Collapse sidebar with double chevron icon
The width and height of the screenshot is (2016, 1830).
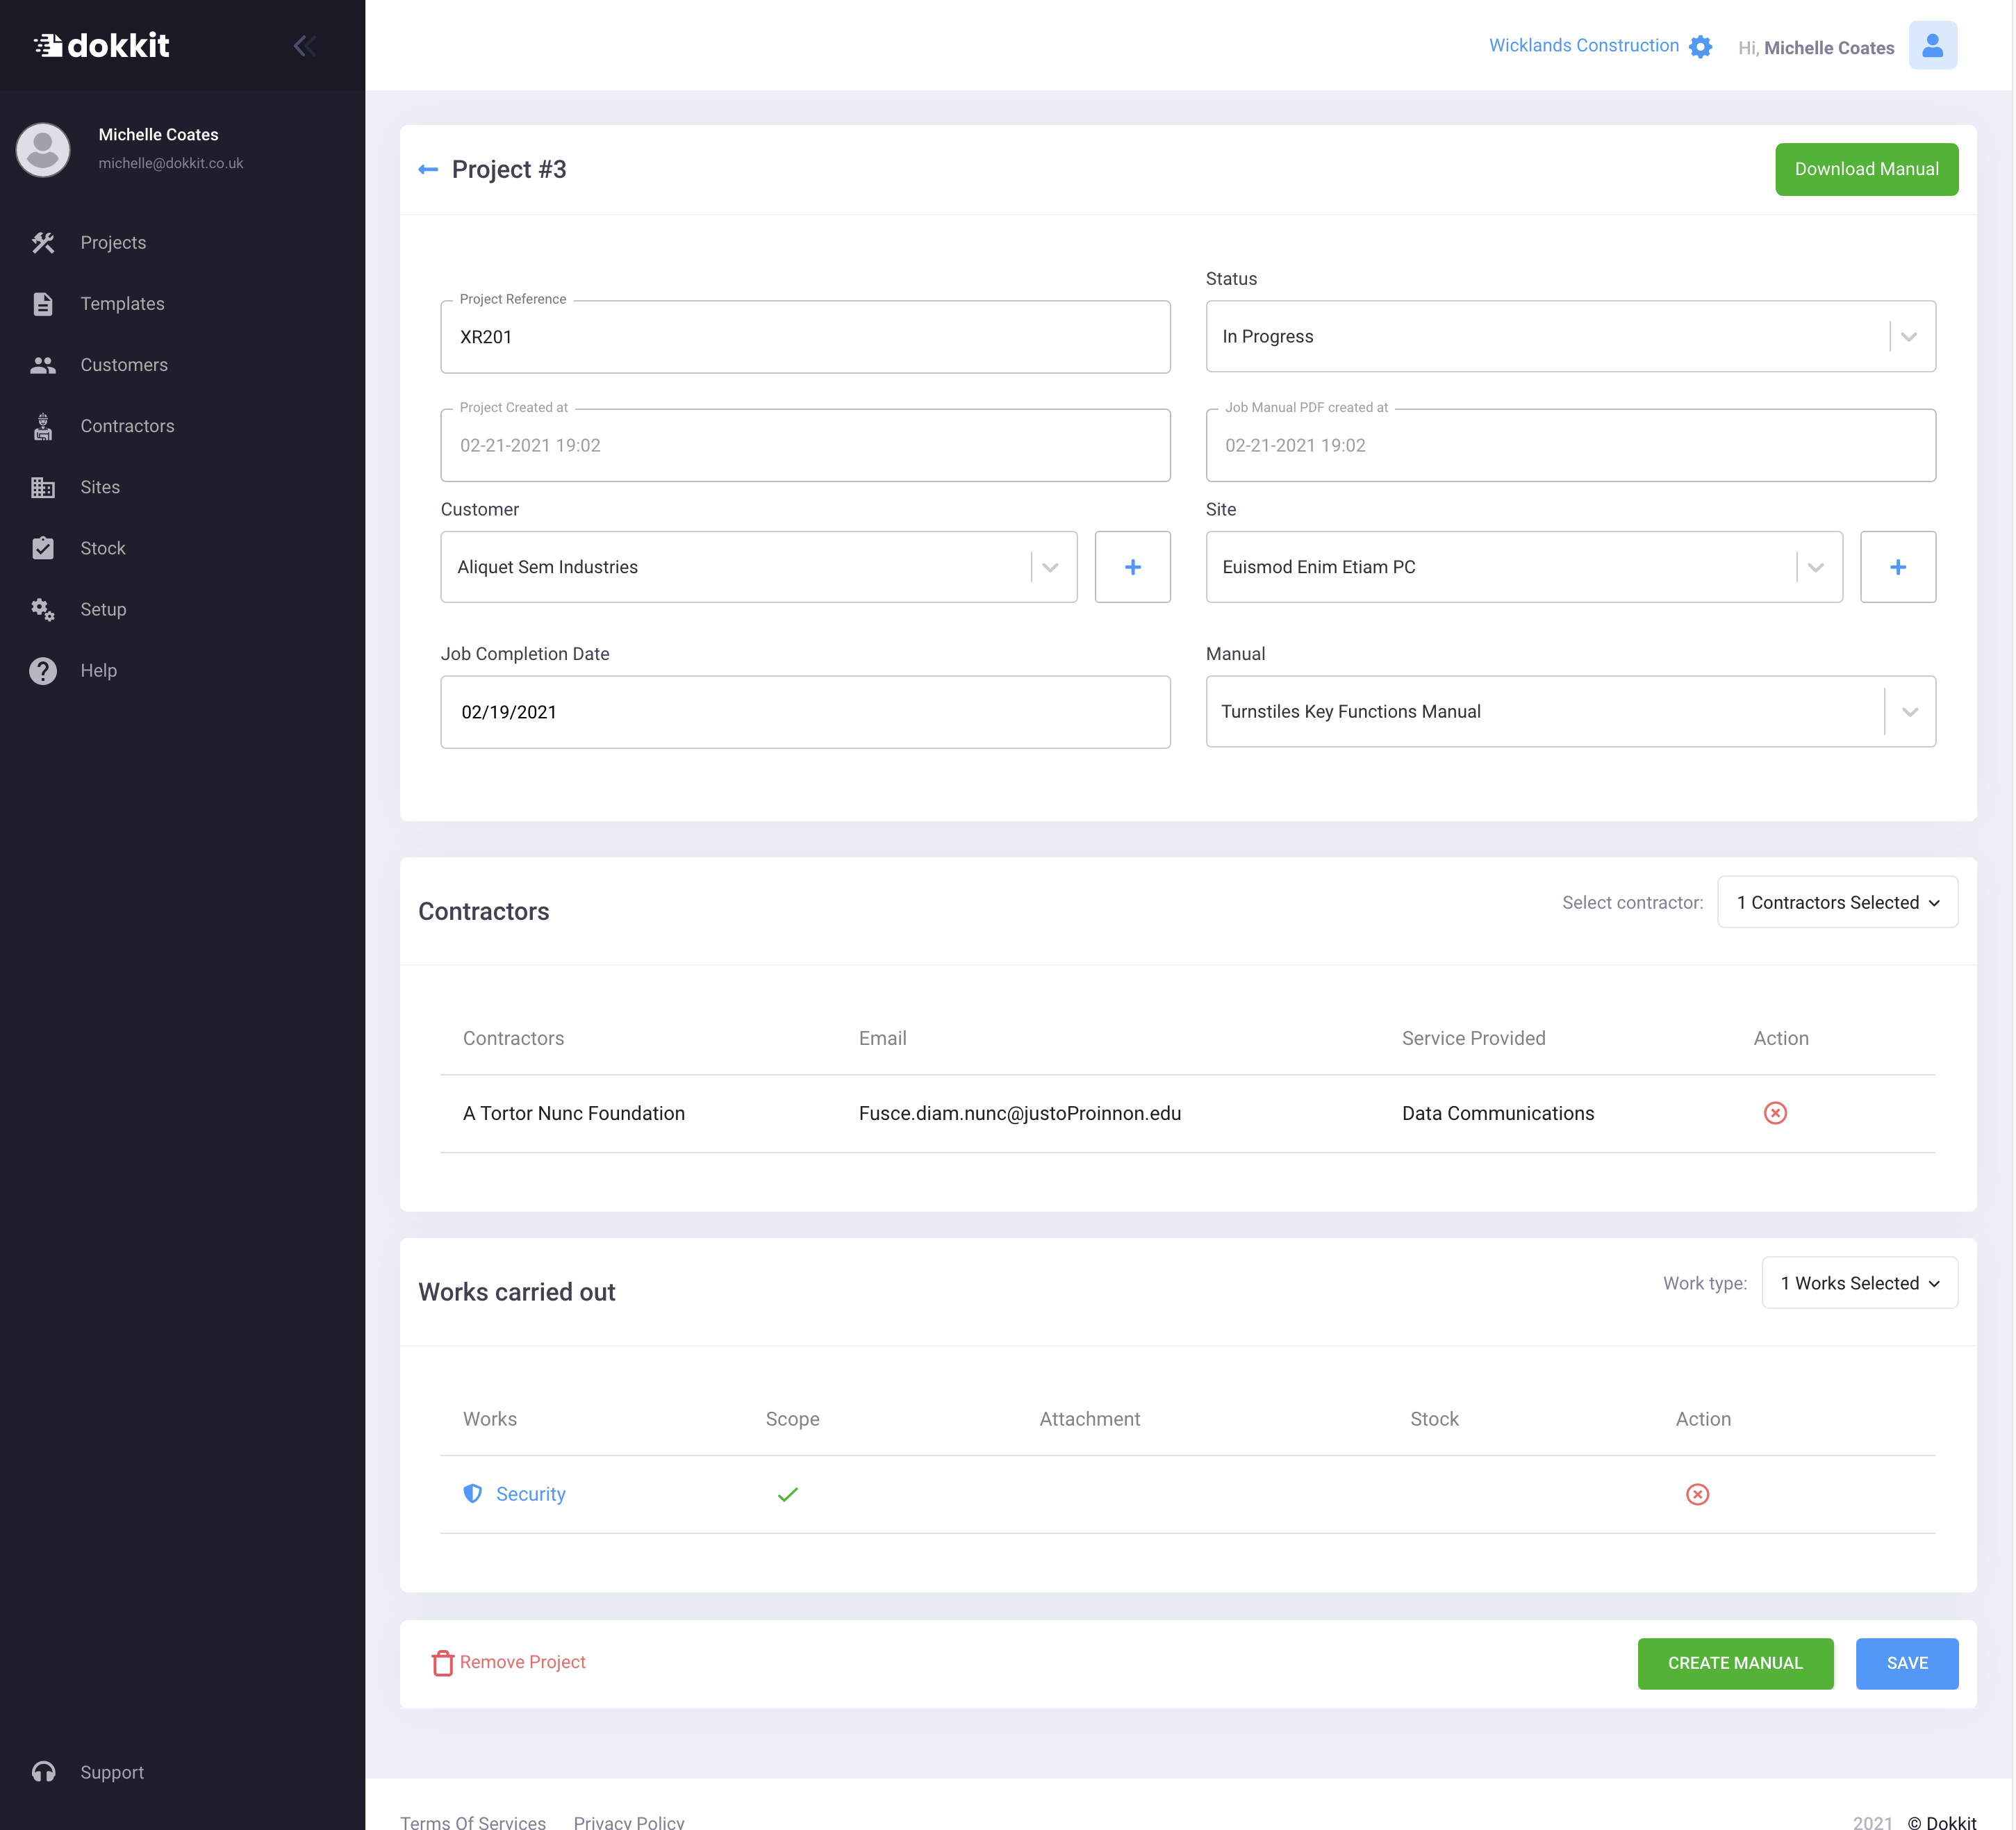pyautogui.click(x=305, y=46)
